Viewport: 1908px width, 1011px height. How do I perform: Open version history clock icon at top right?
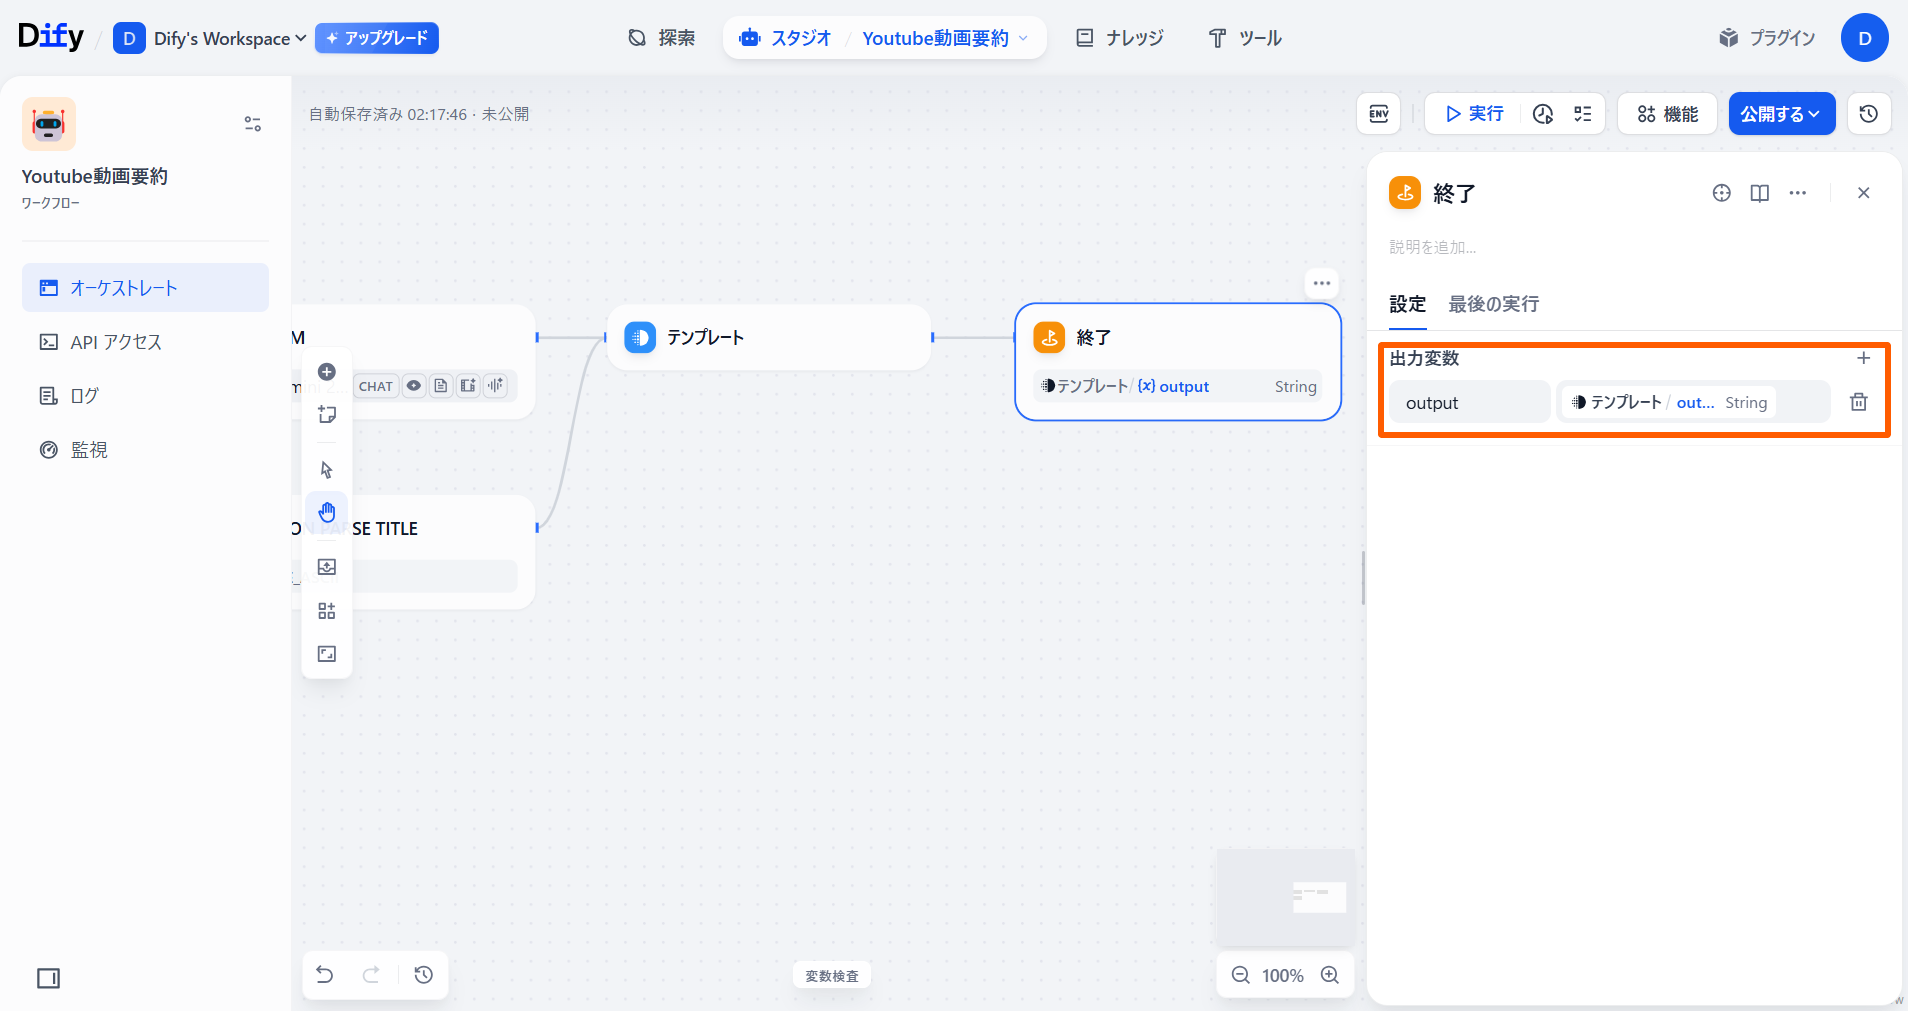point(1868,114)
